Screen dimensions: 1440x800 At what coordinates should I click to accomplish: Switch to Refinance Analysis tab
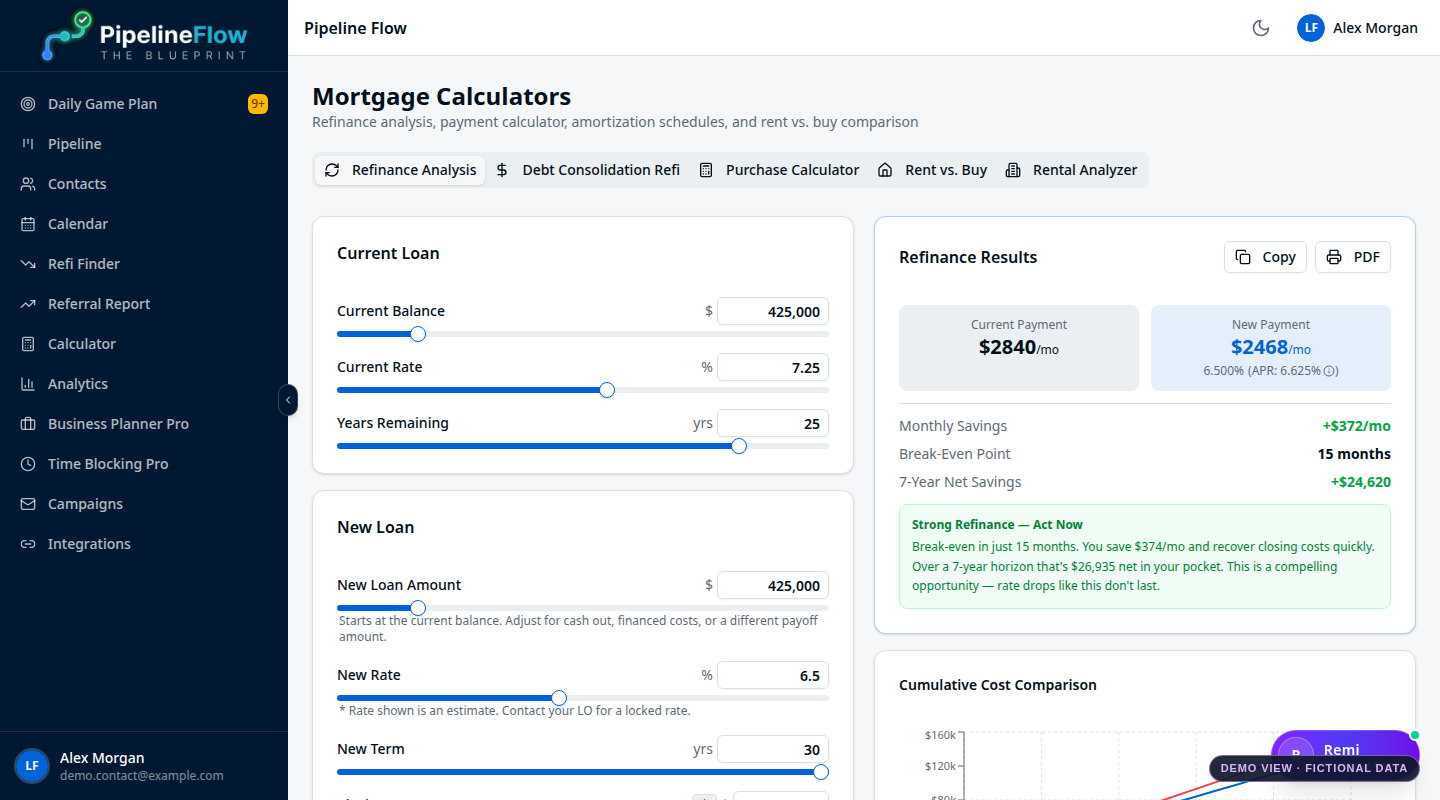pyautogui.click(x=401, y=170)
